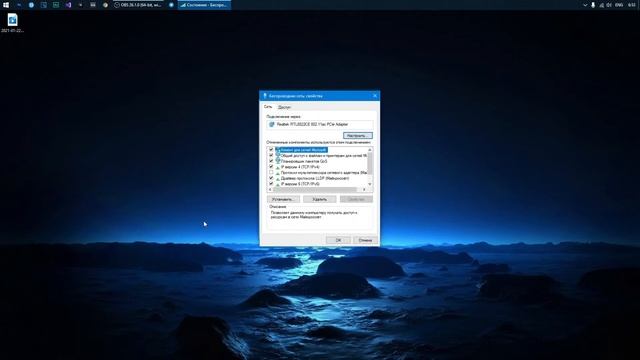Uncheck the file and printer sharing checkbox
Viewport: 640px width, 360px height.
pos(271,156)
